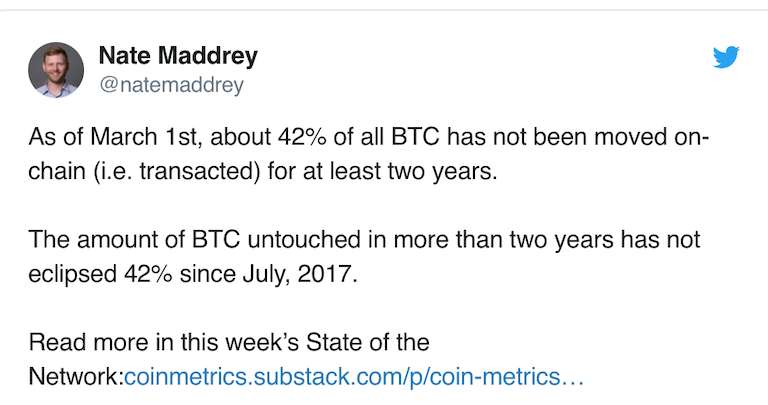
Task: Open the @natemaddrey handle link
Action: pos(171,85)
